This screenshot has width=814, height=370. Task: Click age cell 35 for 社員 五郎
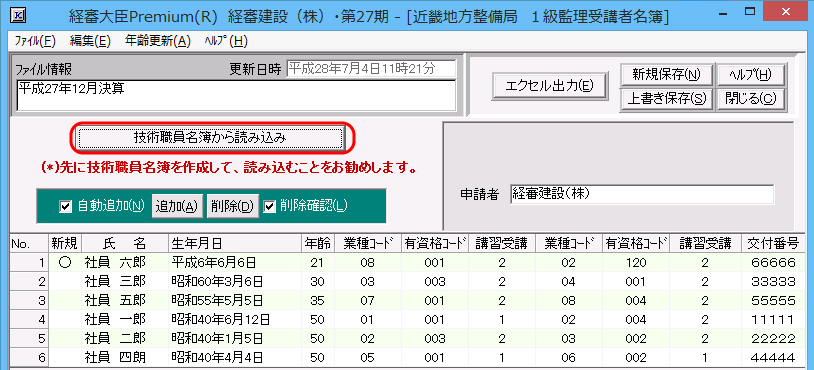[x=317, y=300]
